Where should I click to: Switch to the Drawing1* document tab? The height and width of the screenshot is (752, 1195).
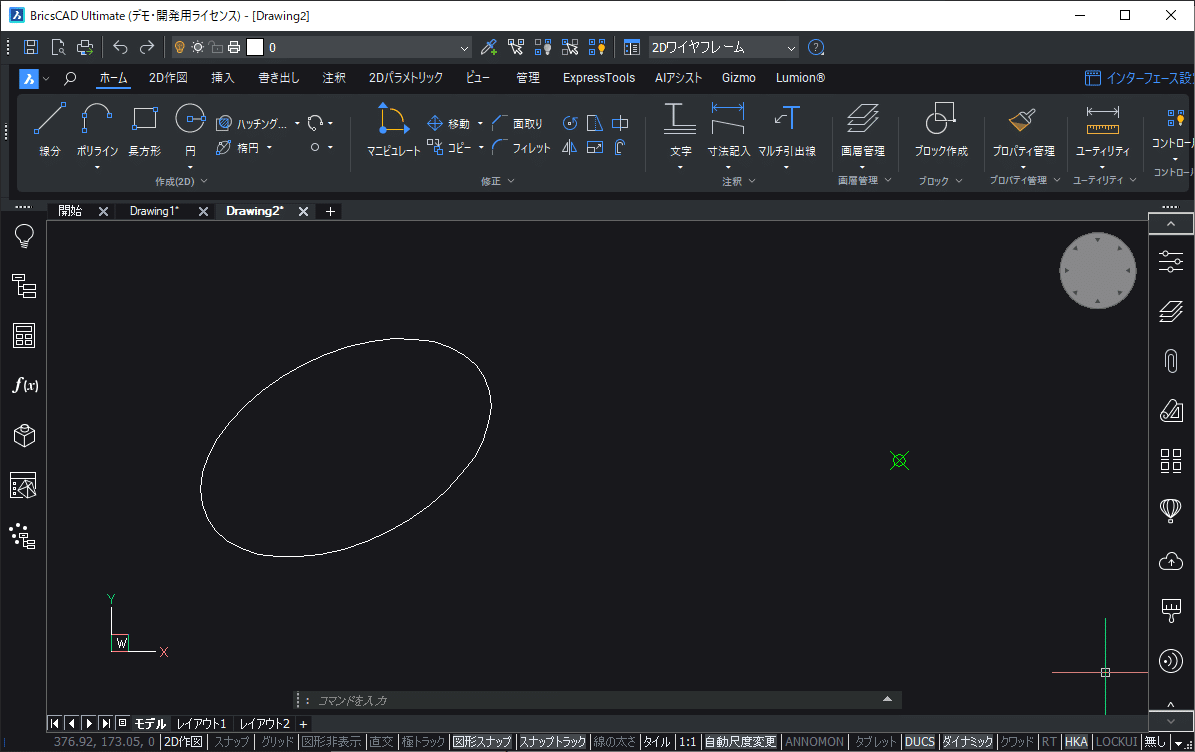[x=154, y=211]
